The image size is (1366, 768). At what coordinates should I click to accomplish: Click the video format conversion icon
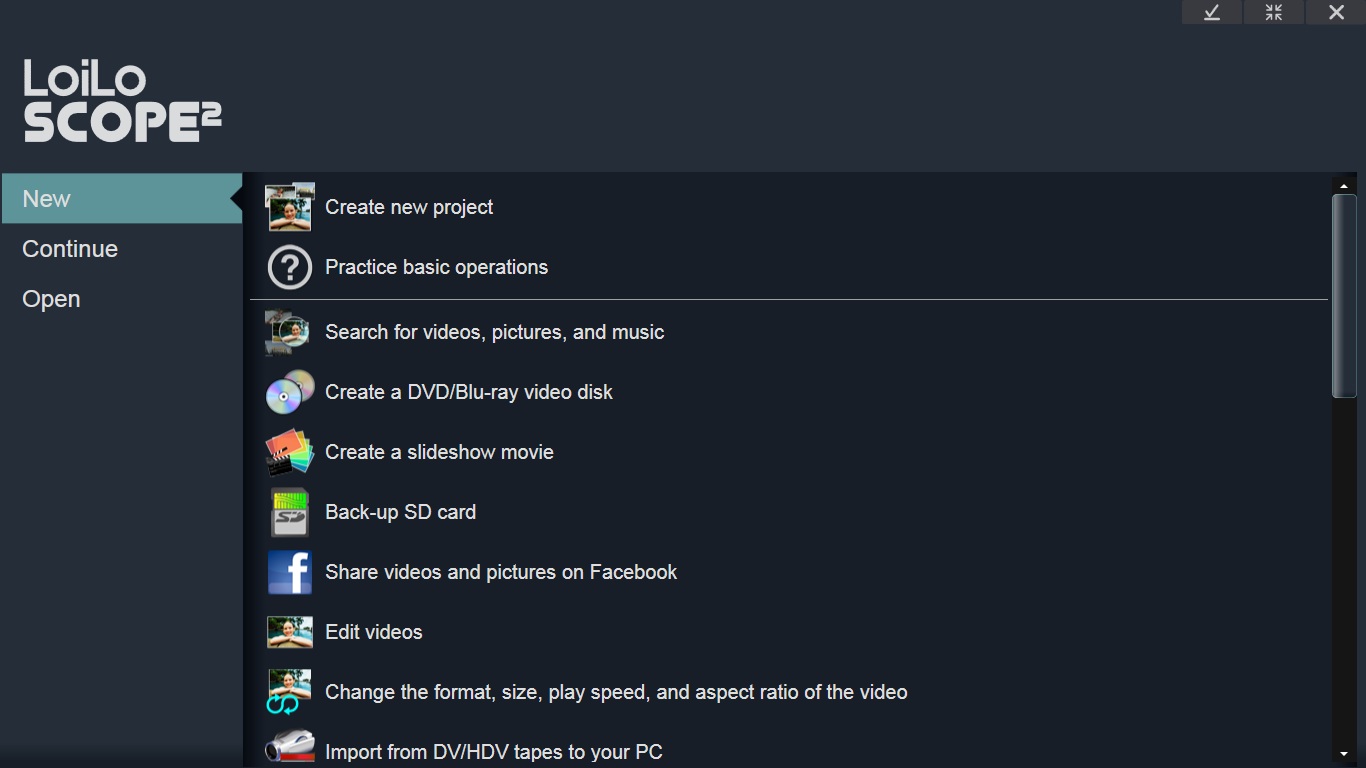tap(290, 692)
